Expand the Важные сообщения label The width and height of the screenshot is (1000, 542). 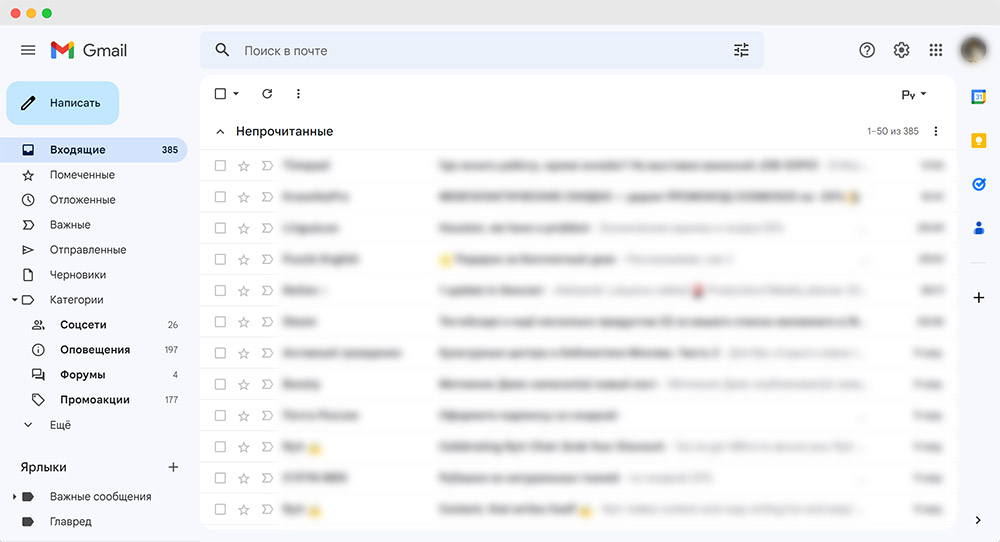pos(14,496)
